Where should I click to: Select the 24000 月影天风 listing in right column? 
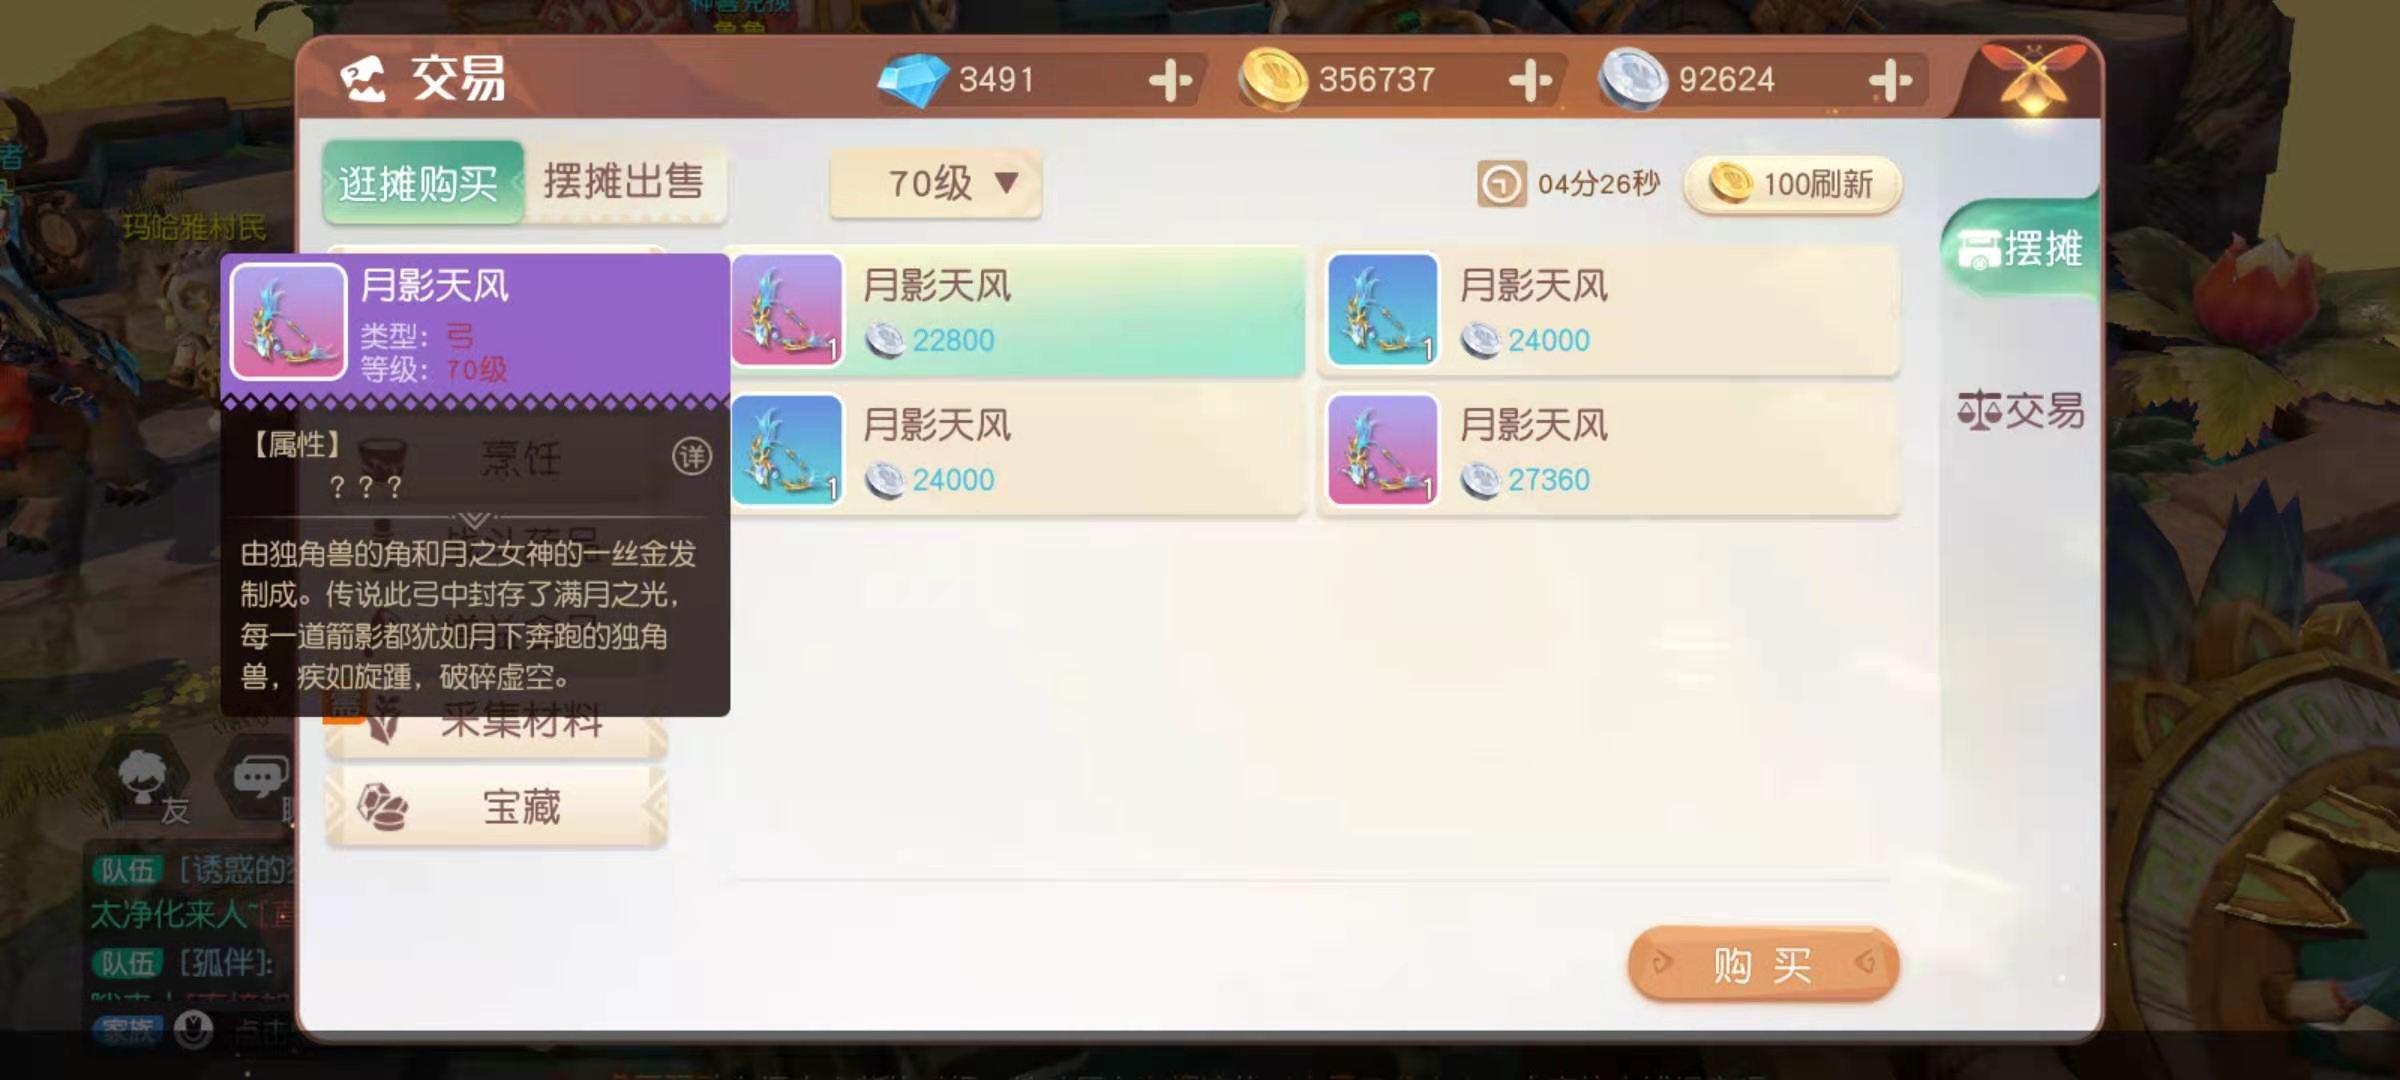tap(1610, 311)
